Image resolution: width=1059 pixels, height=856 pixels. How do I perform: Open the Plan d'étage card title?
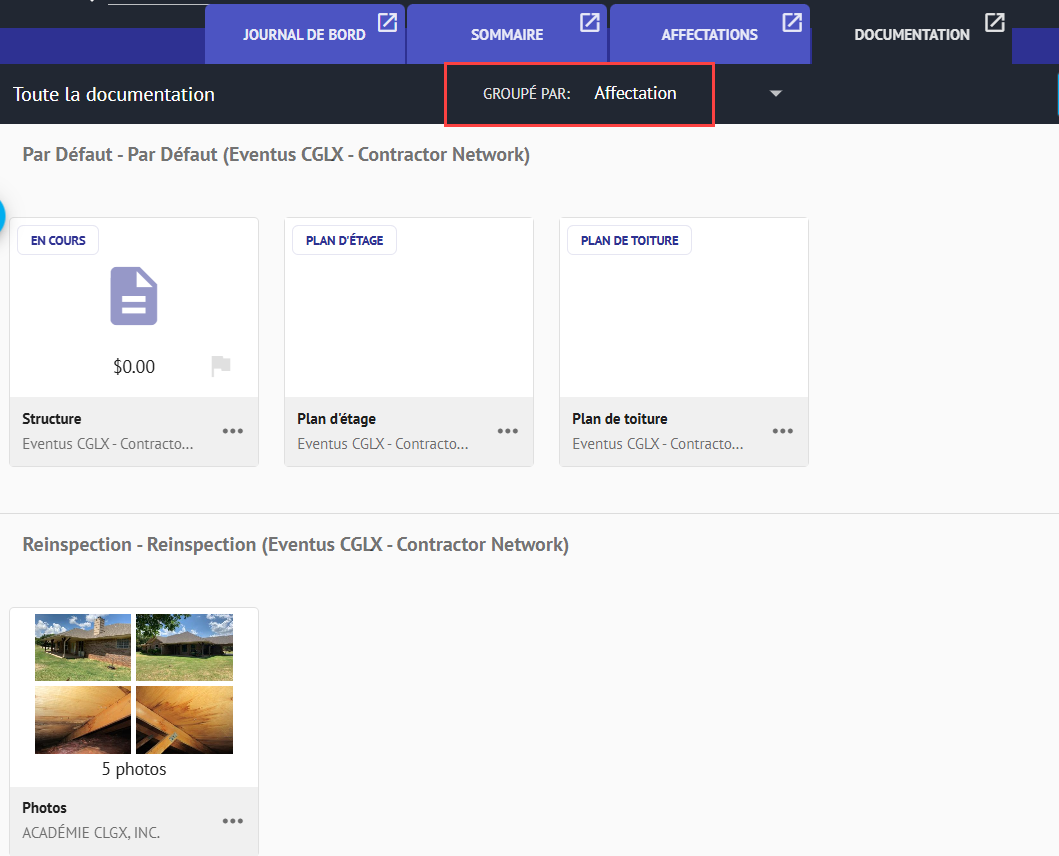click(336, 419)
